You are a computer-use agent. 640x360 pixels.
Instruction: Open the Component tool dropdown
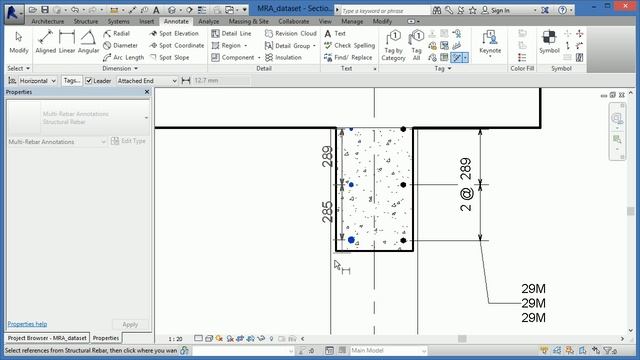(x=259, y=58)
